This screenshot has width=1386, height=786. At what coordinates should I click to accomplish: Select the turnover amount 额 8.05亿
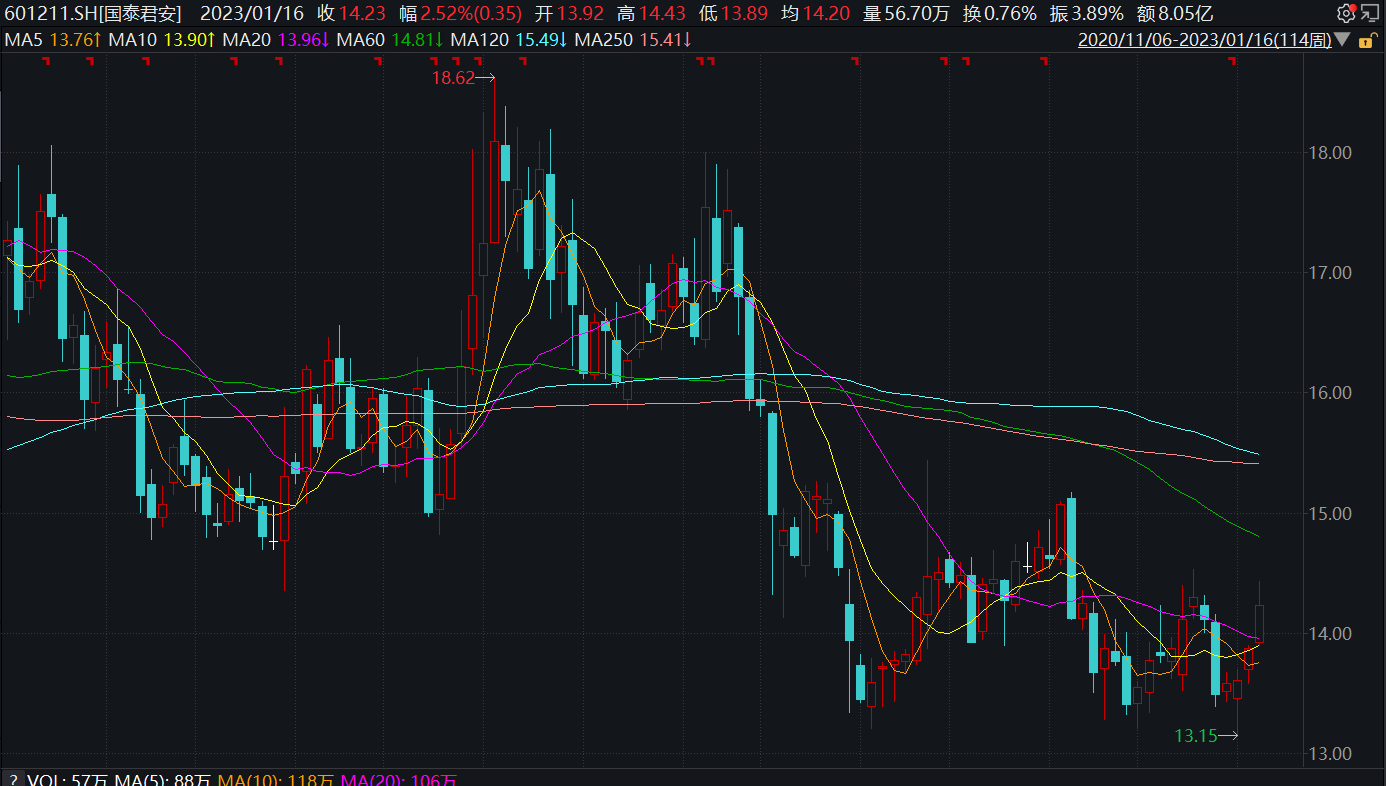tap(1177, 13)
